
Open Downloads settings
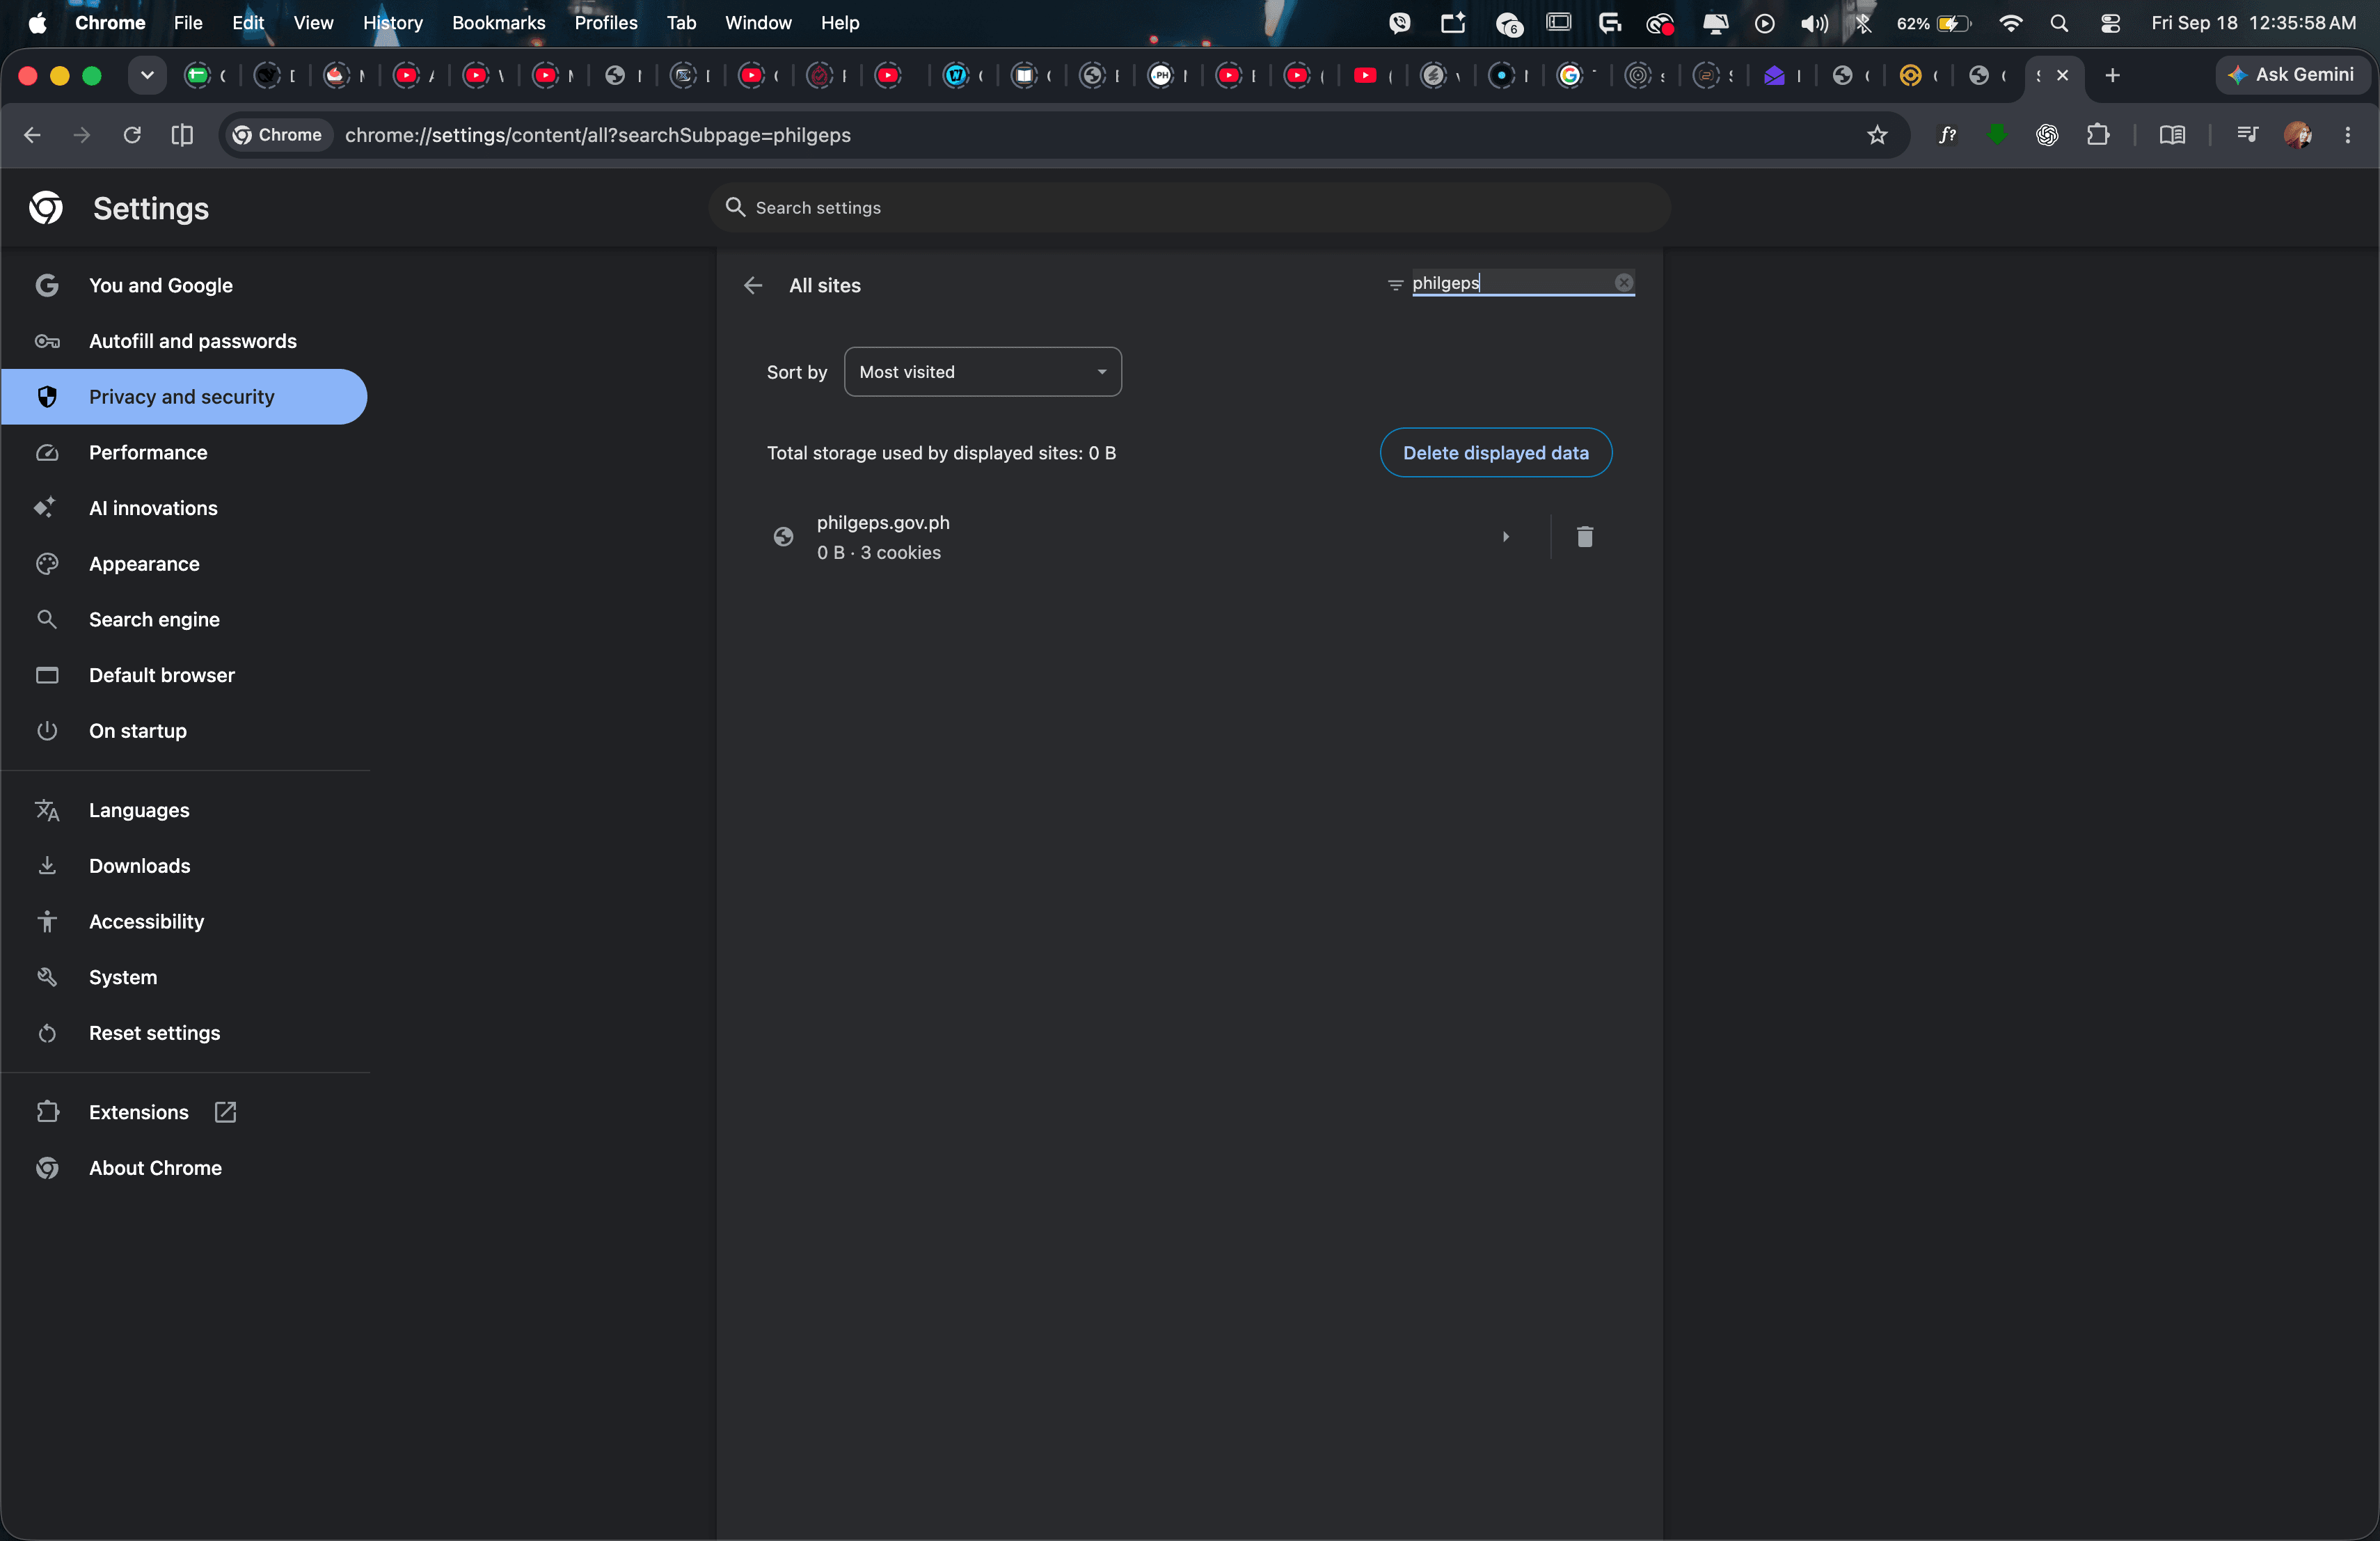185,866
